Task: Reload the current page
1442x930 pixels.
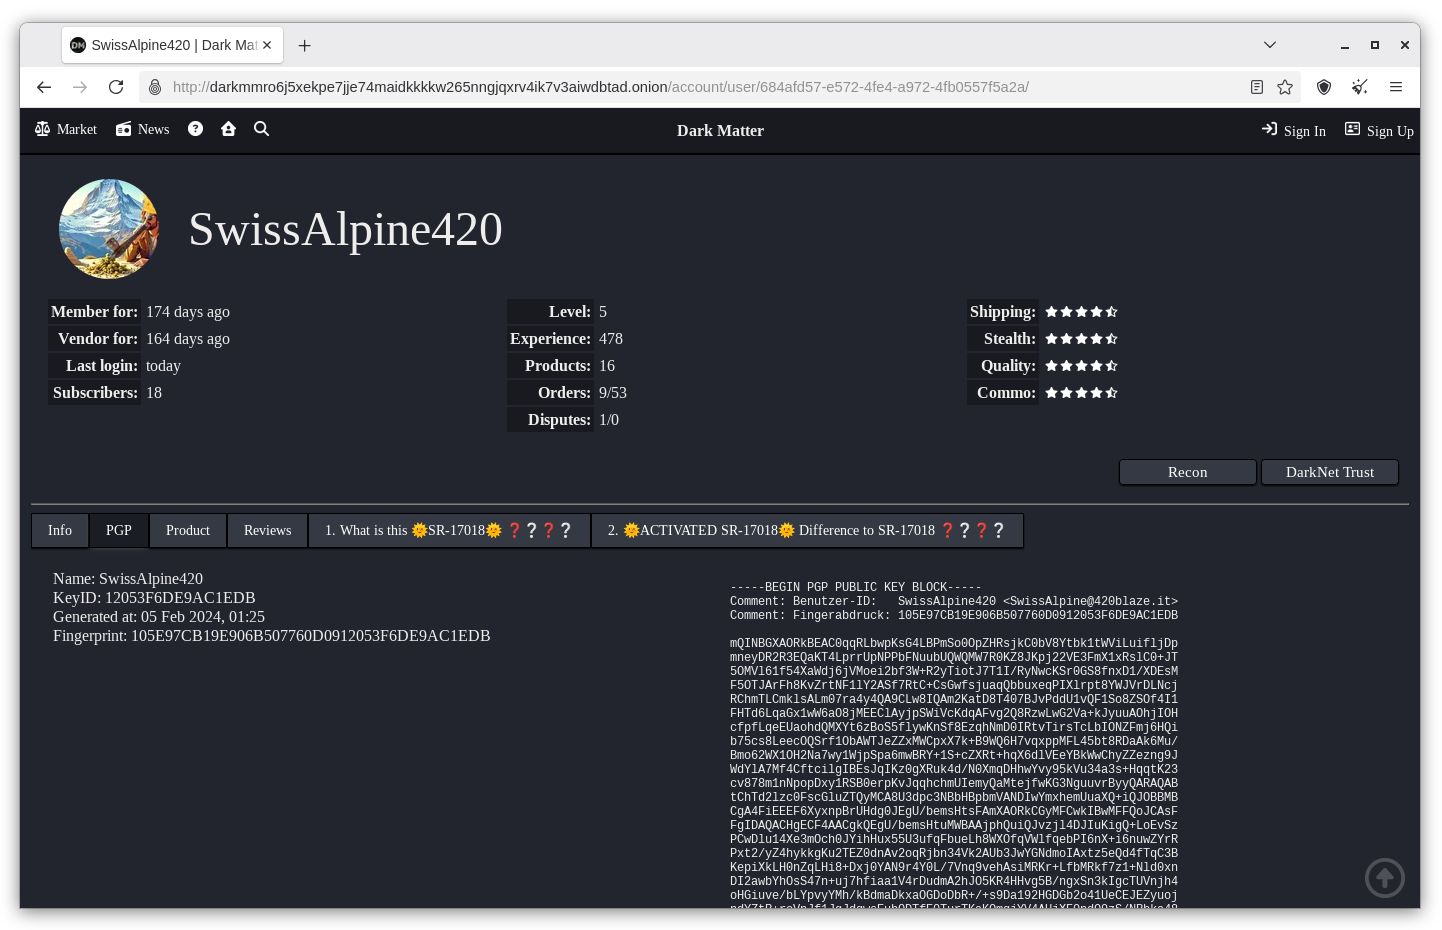Action: (x=116, y=87)
